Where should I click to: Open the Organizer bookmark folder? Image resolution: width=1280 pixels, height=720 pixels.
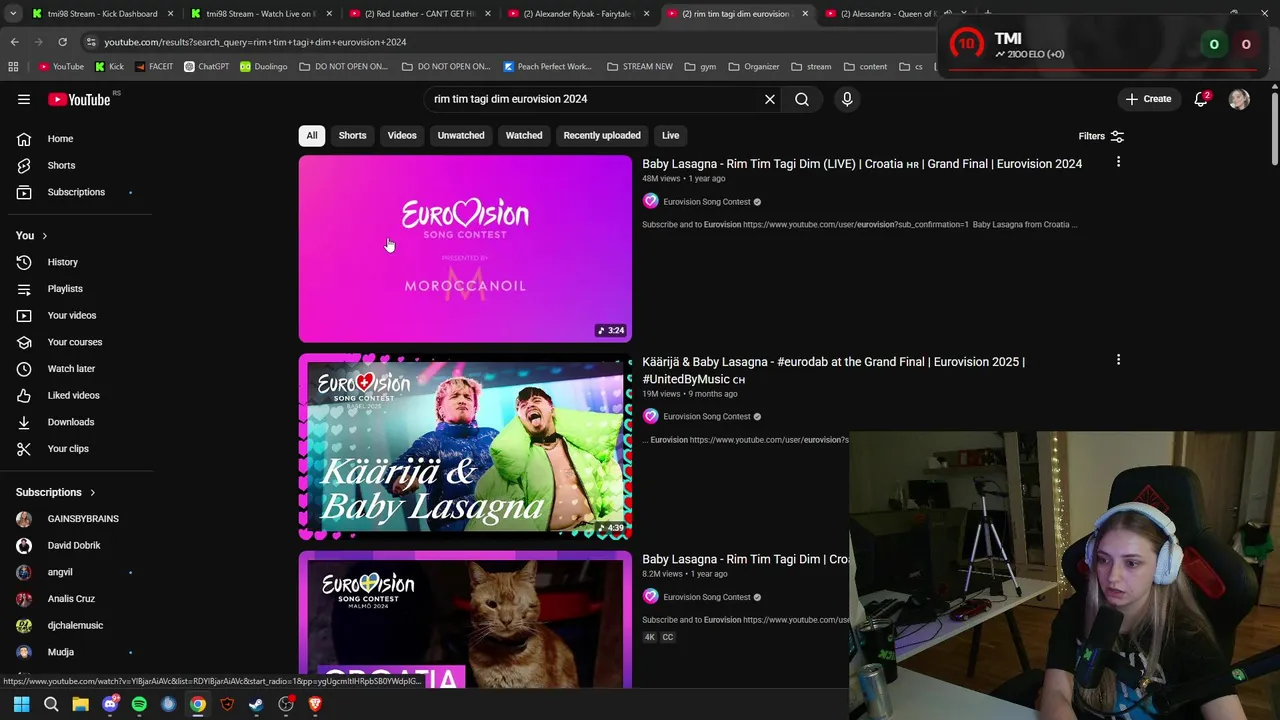tap(754, 67)
